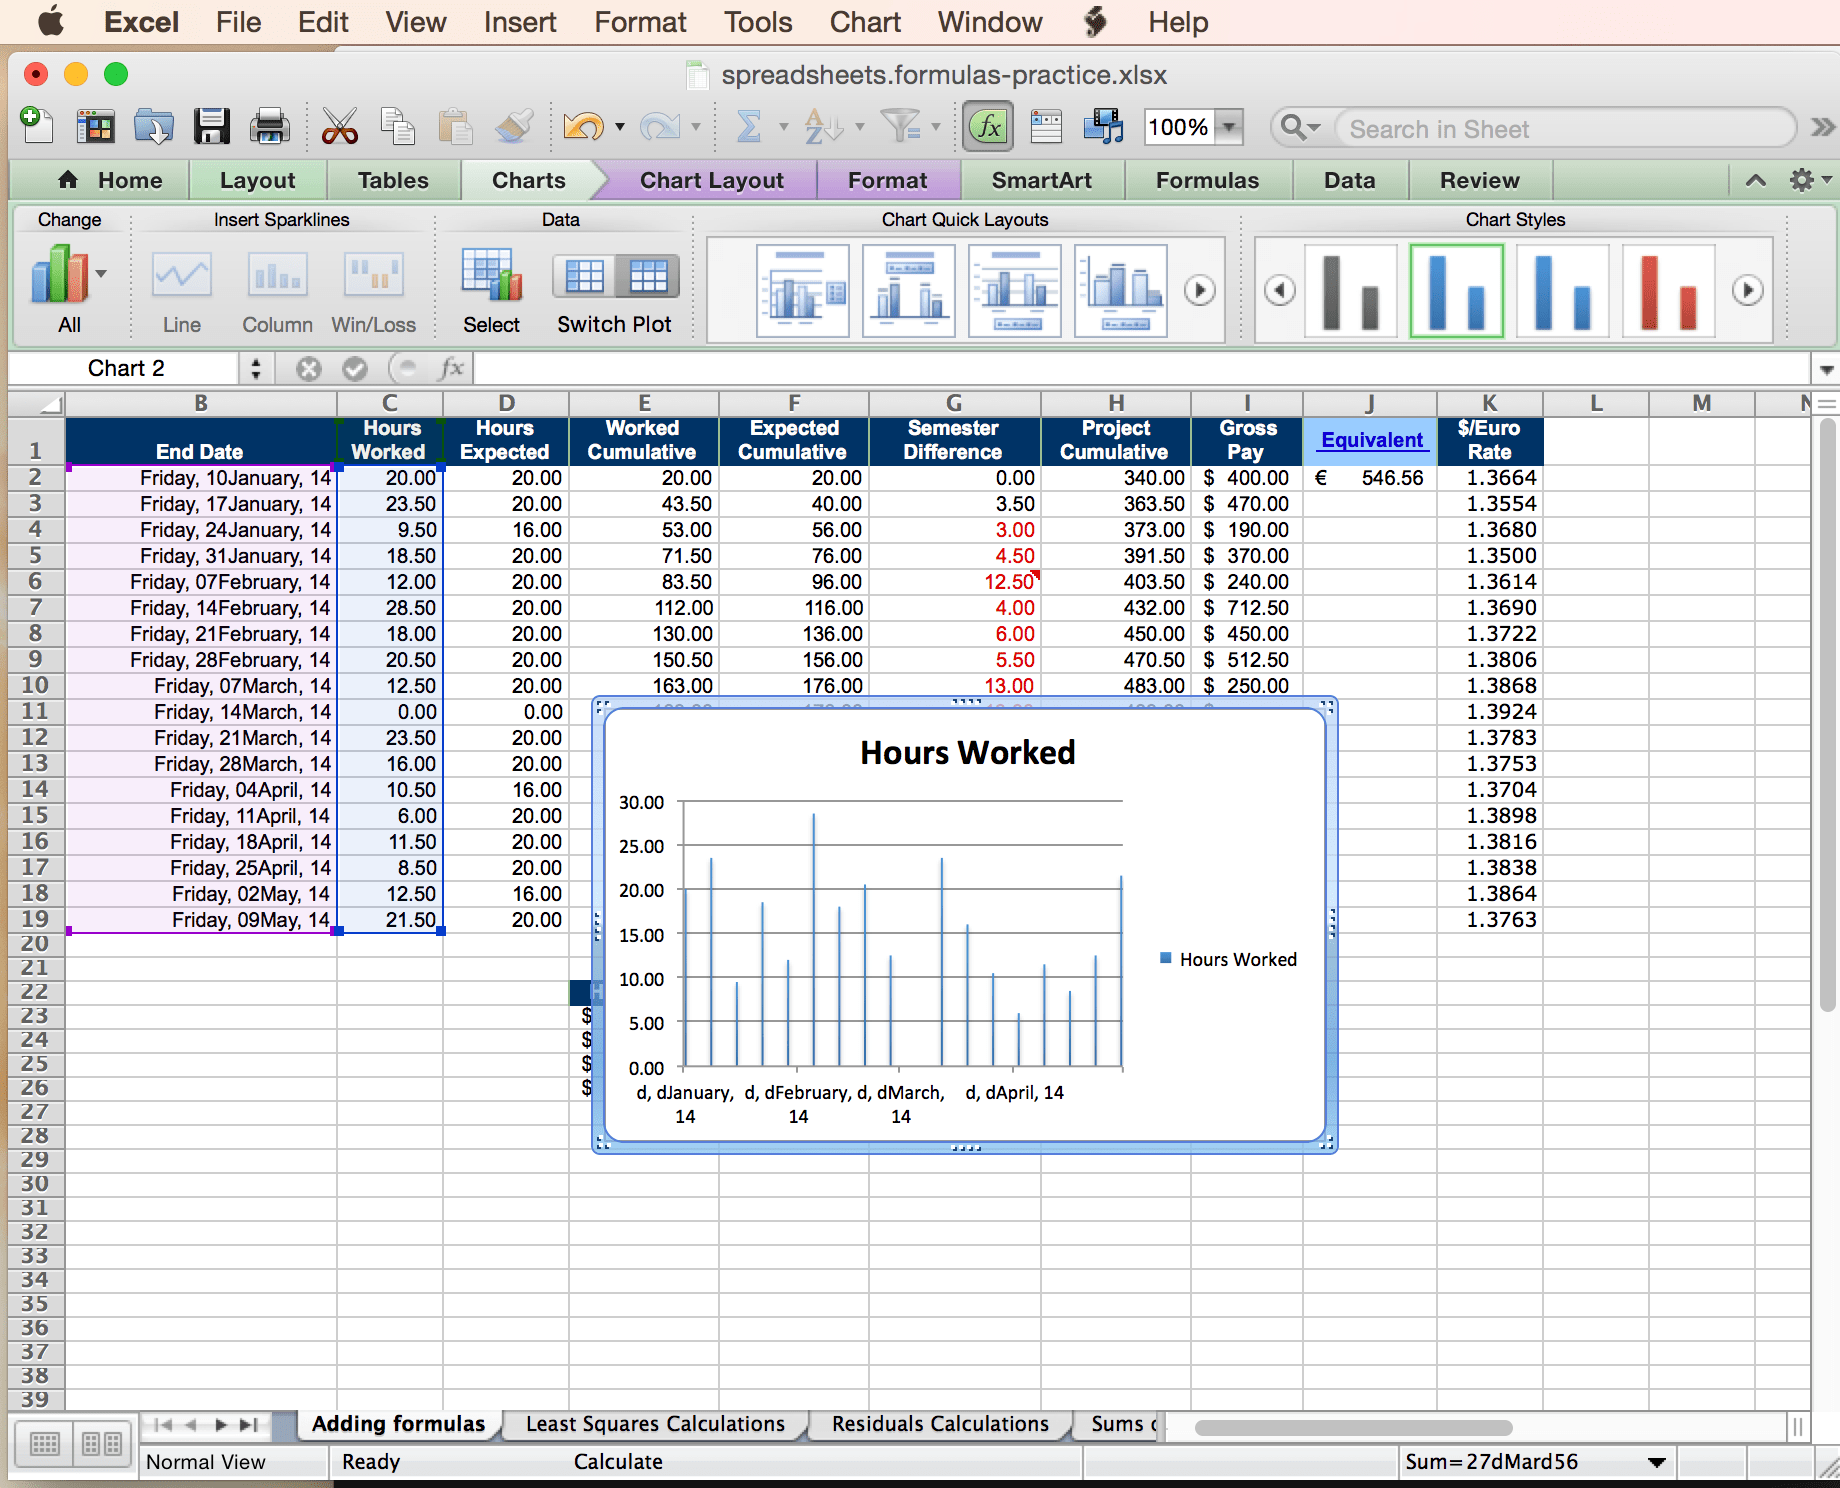Switch to Least Squares Calculations sheet
Screen dimensions: 1840x1488
point(655,1424)
